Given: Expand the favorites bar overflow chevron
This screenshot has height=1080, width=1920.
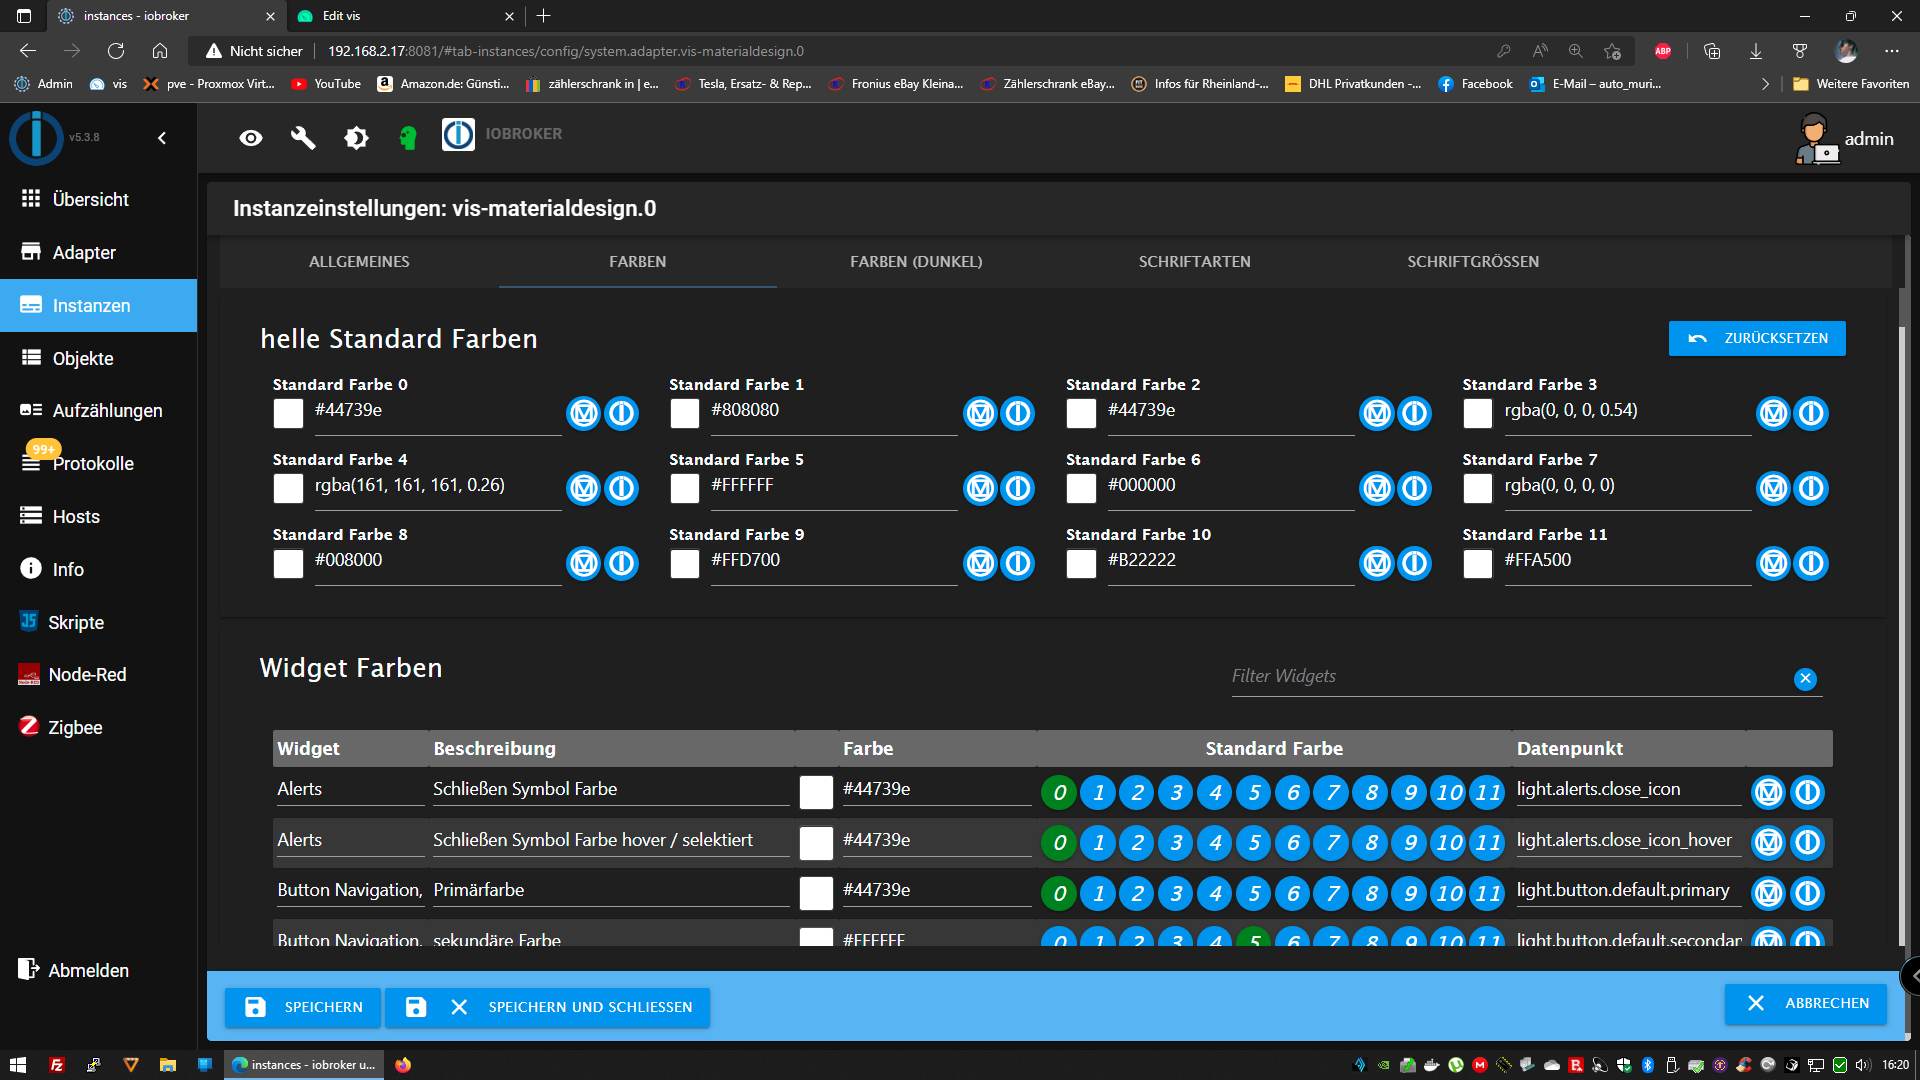Looking at the screenshot, I should point(1765,84).
